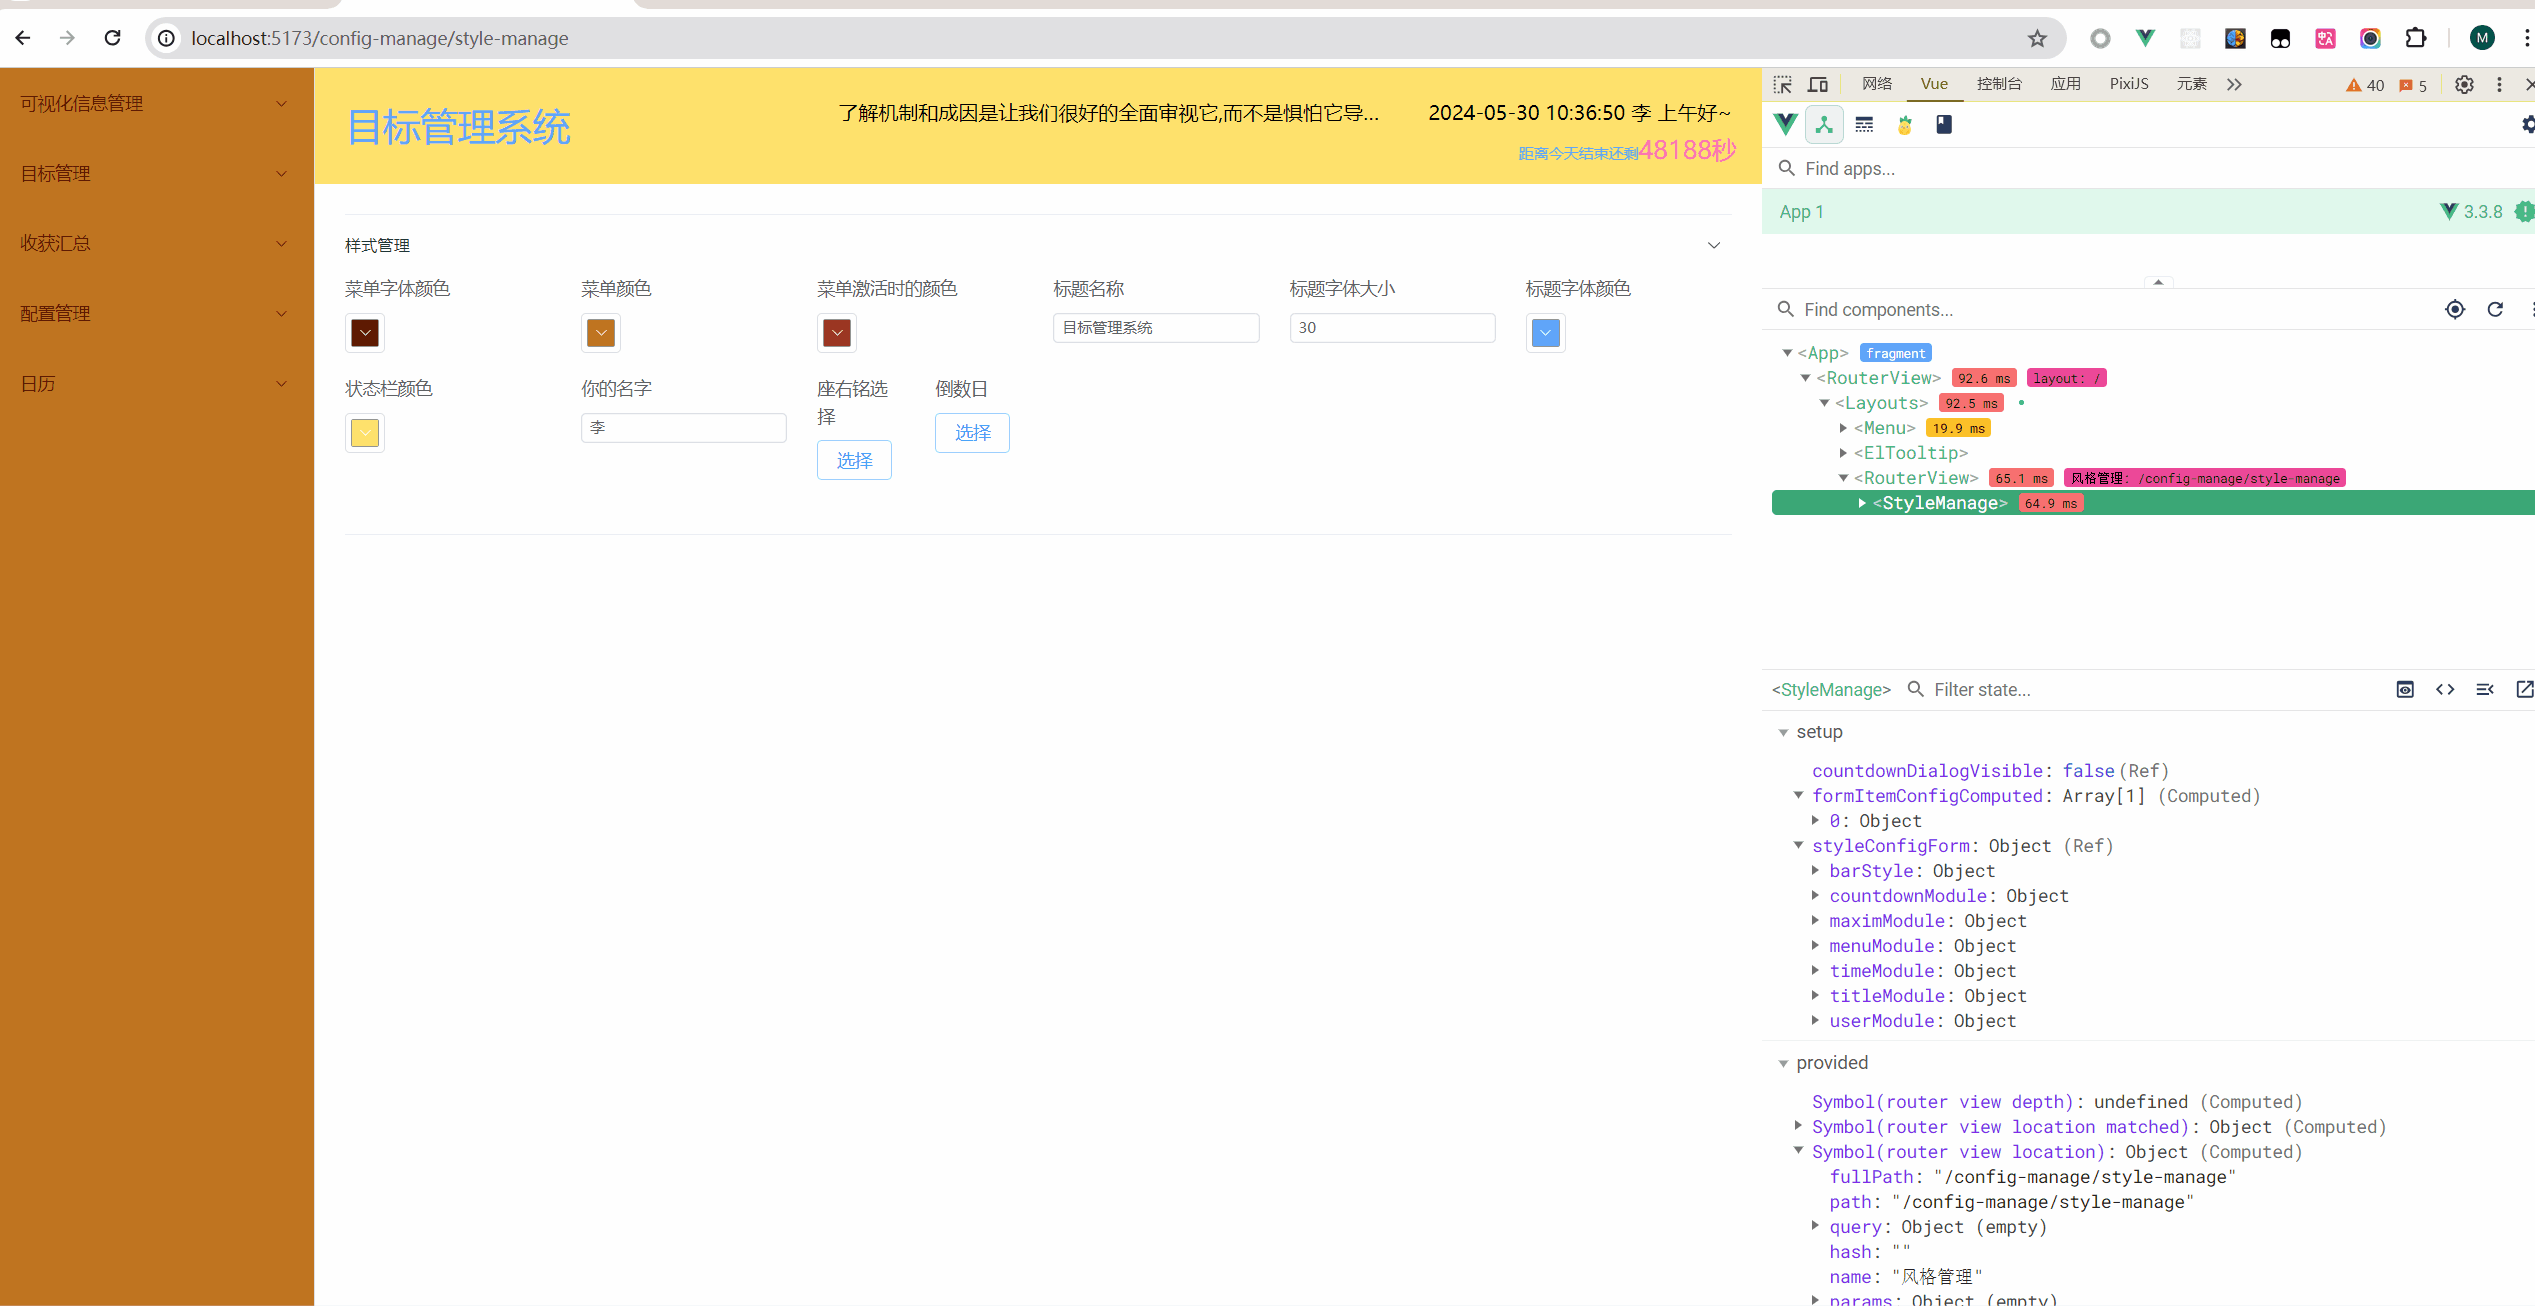The height and width of the screenshot is (1306, 2535).
Task: Click the component tree inspector icon
Action: tap(1824, 125)
